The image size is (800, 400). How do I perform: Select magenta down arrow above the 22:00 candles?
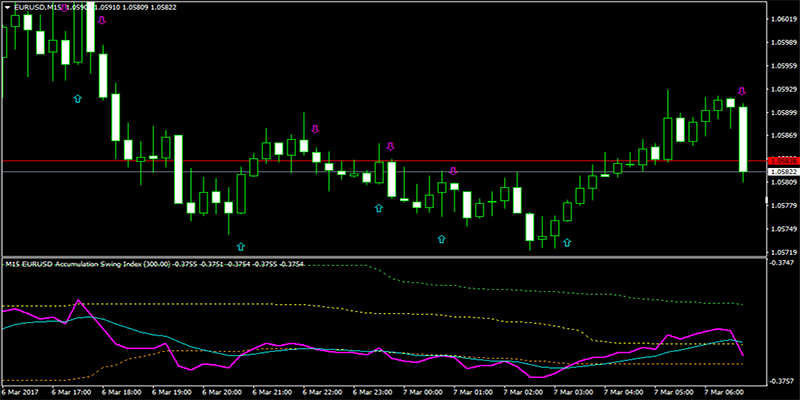315,129
